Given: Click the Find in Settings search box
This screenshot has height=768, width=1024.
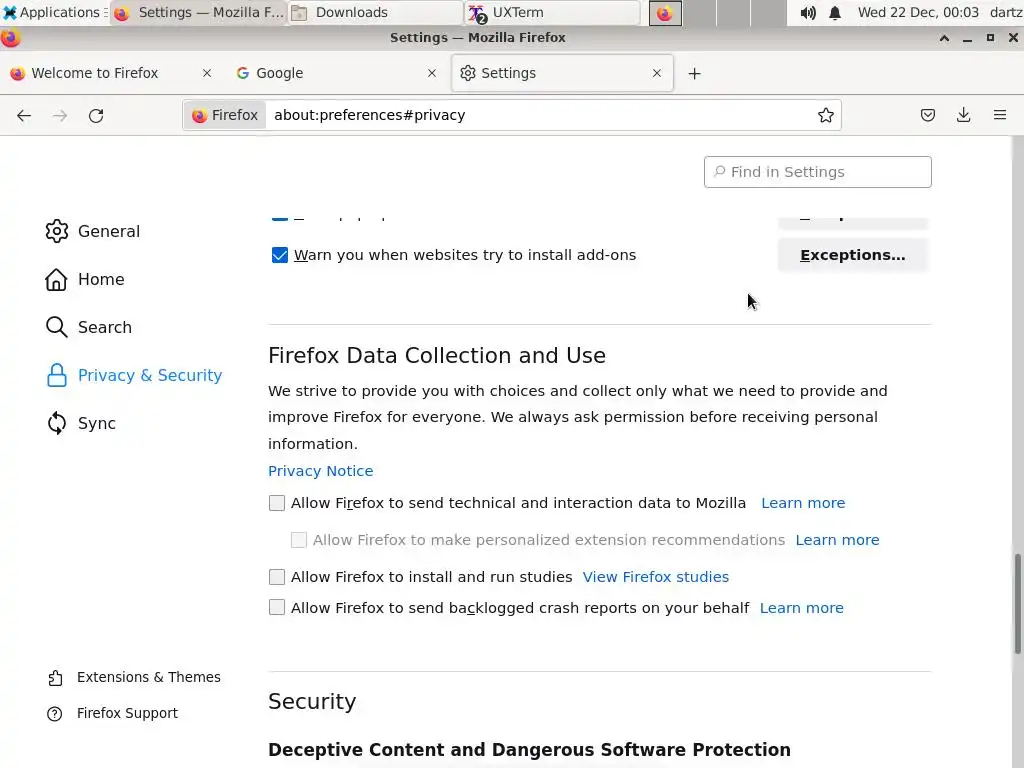Looking at the screenshot, I should [x=818, y=172].
